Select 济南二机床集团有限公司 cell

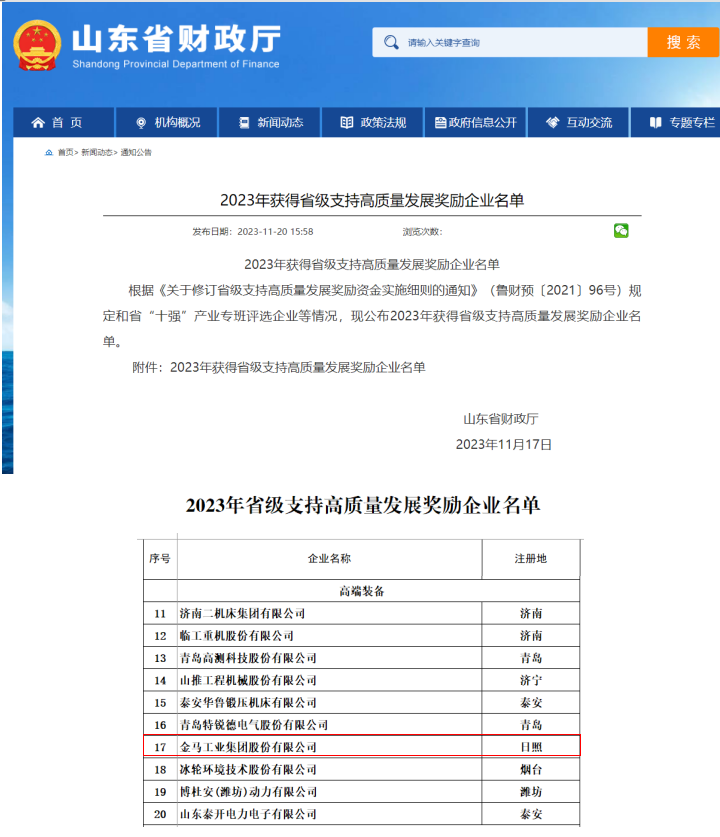tap(329, 613)
